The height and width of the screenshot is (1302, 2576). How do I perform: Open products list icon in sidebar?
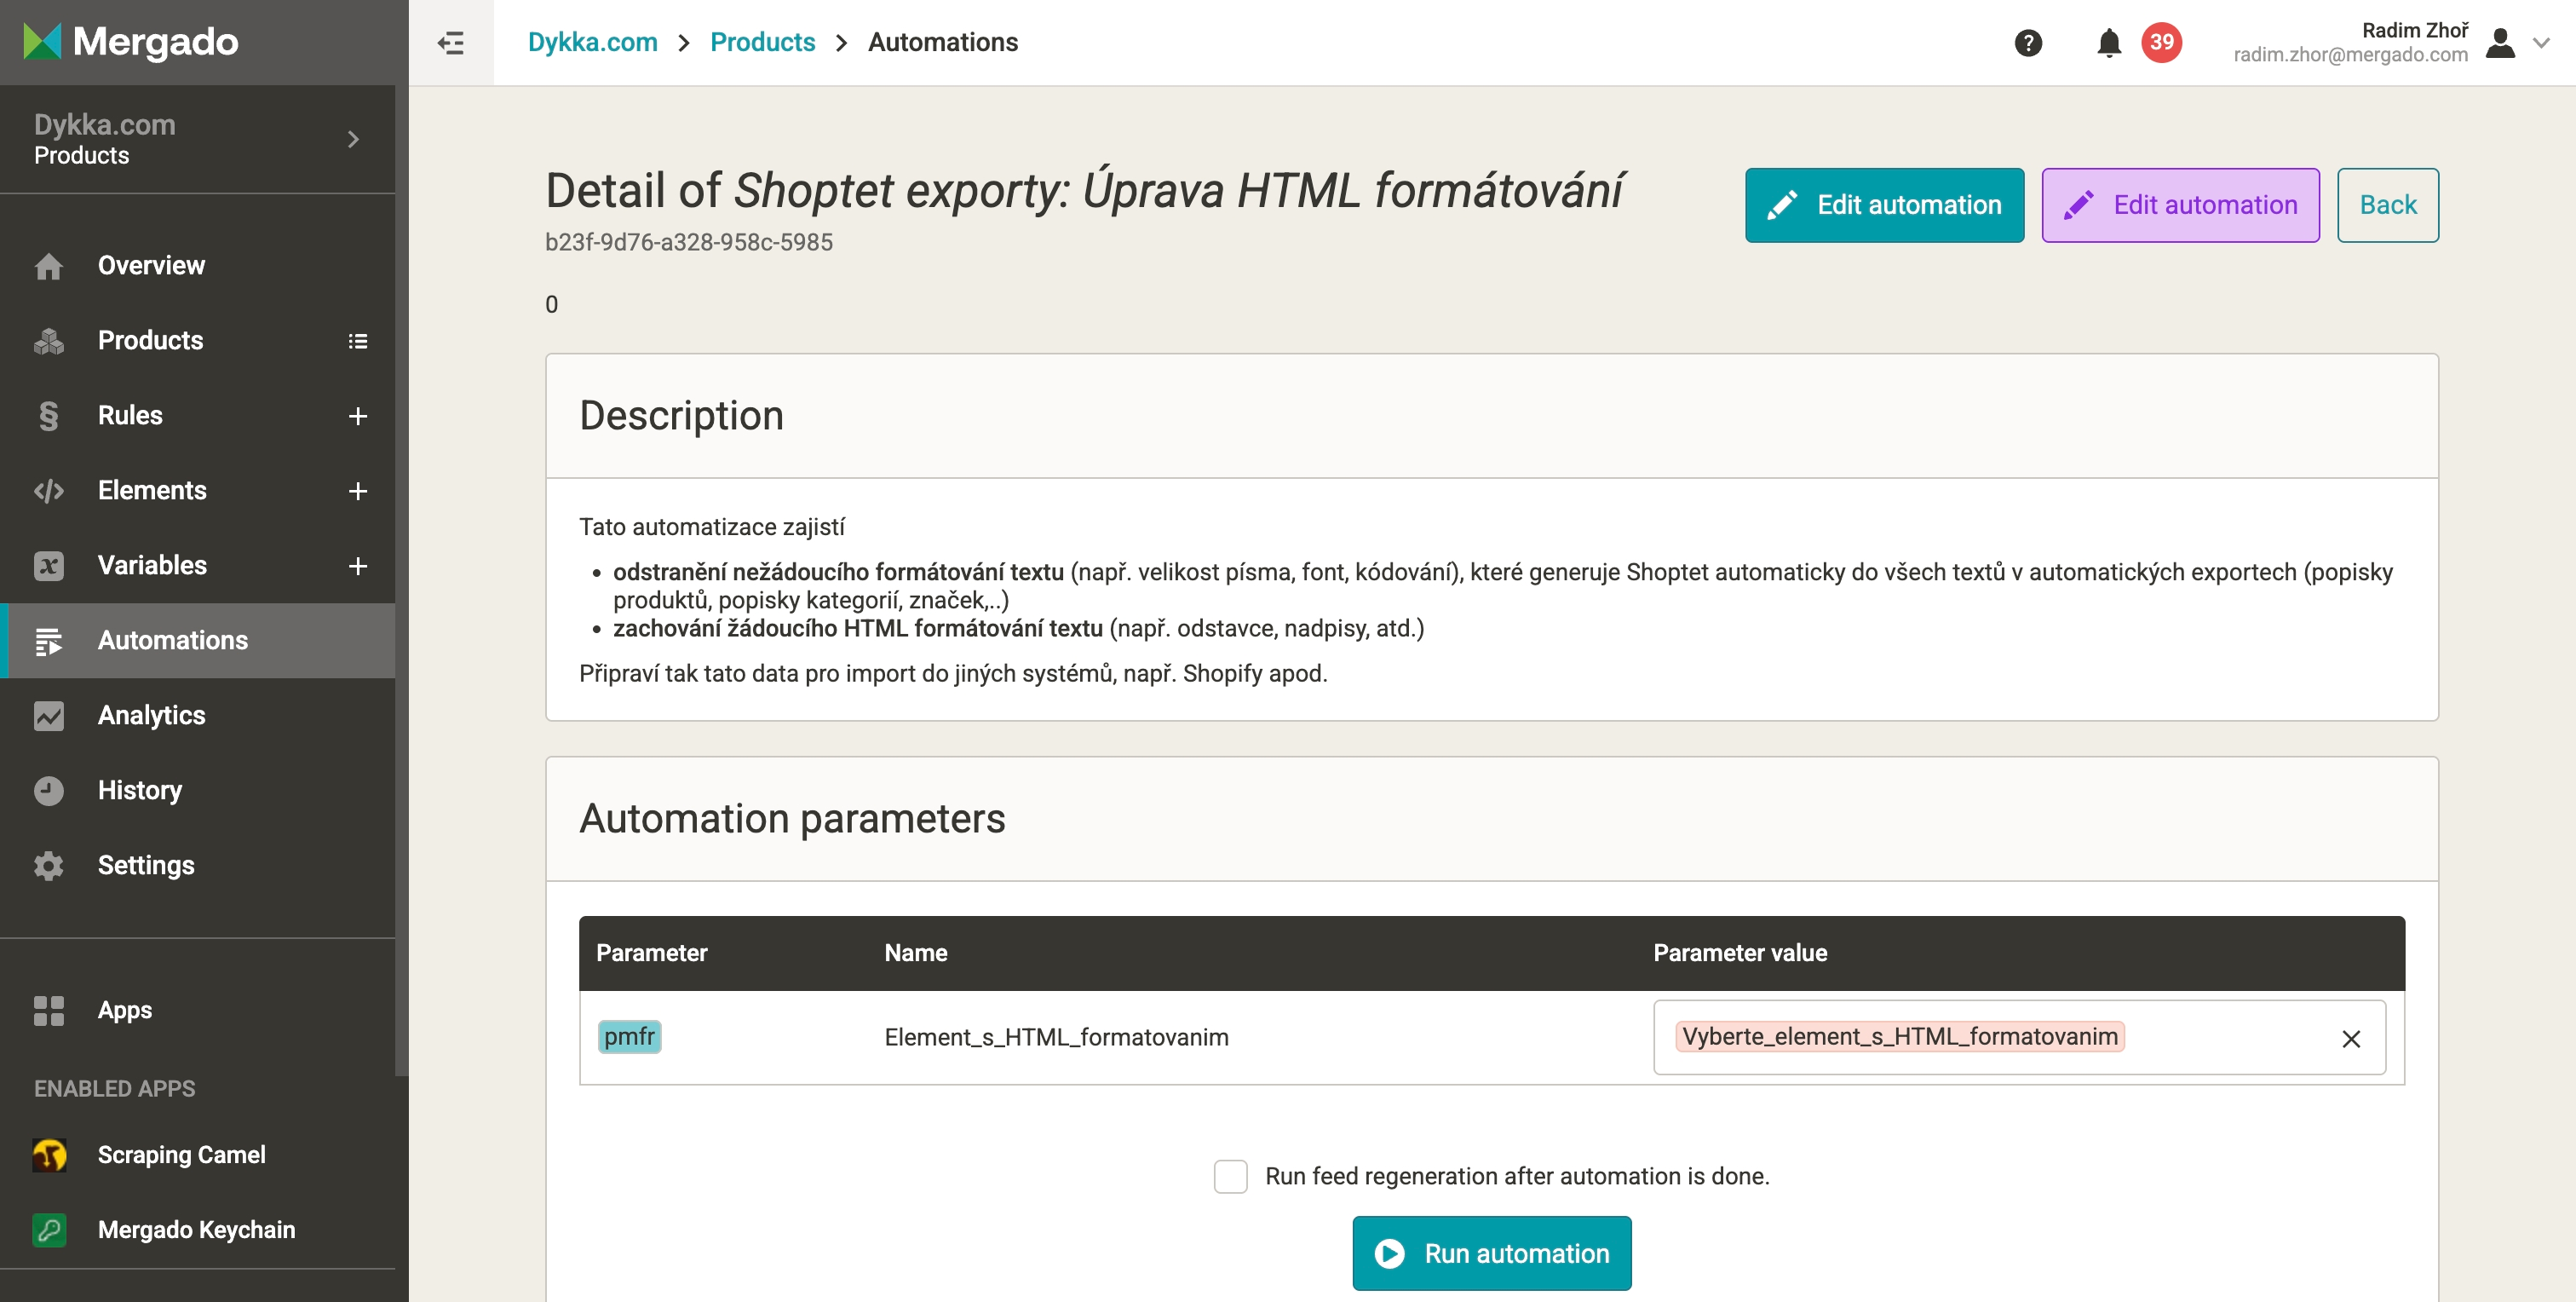tap(357, 341)
